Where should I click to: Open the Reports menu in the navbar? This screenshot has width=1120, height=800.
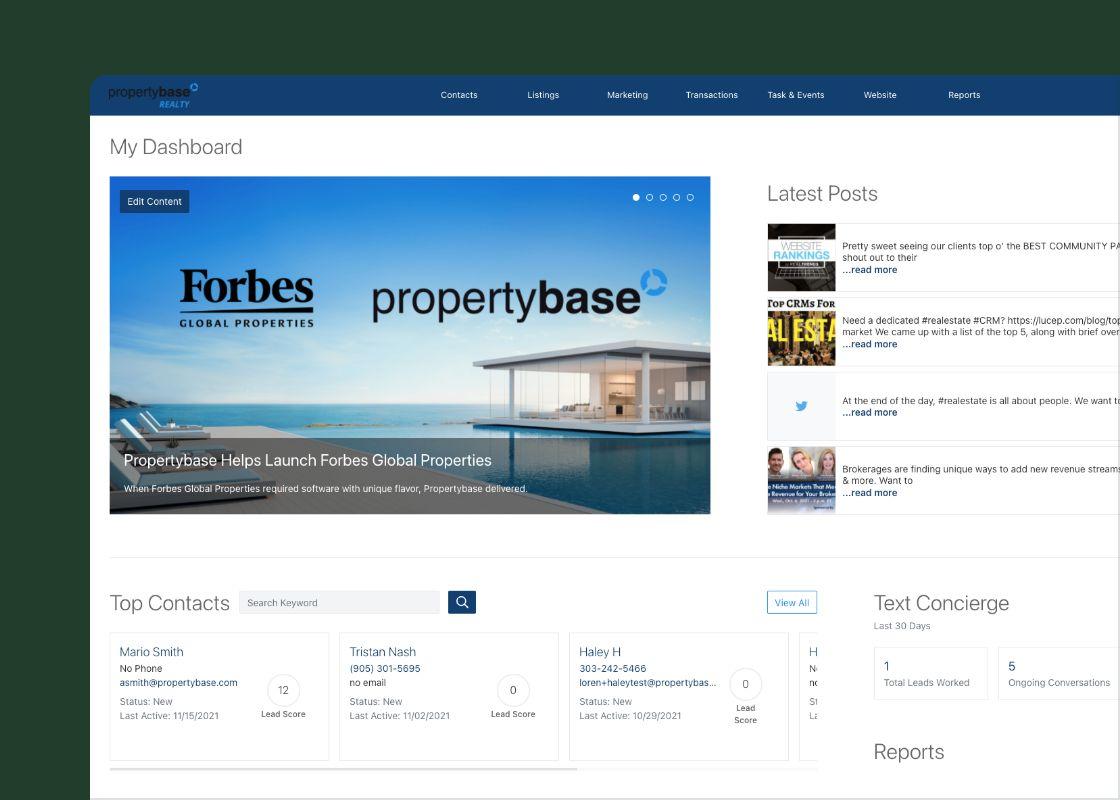[964, 95]
